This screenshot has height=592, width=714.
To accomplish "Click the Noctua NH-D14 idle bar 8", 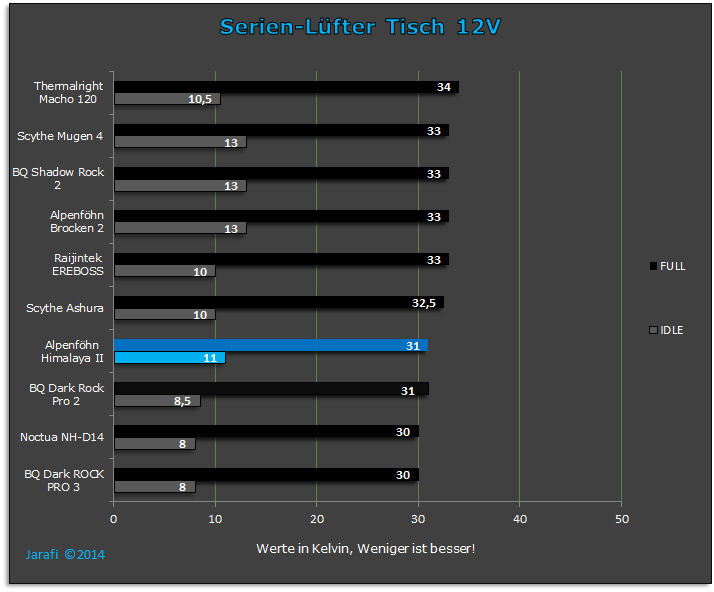I will point(154,444).
